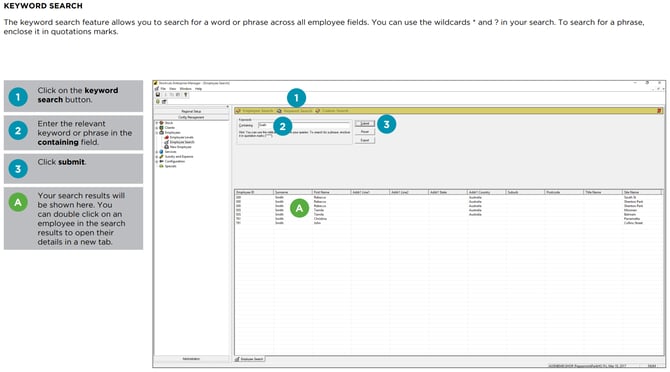
Task: Expand the Stock tree node
Action: pos(157,123)
